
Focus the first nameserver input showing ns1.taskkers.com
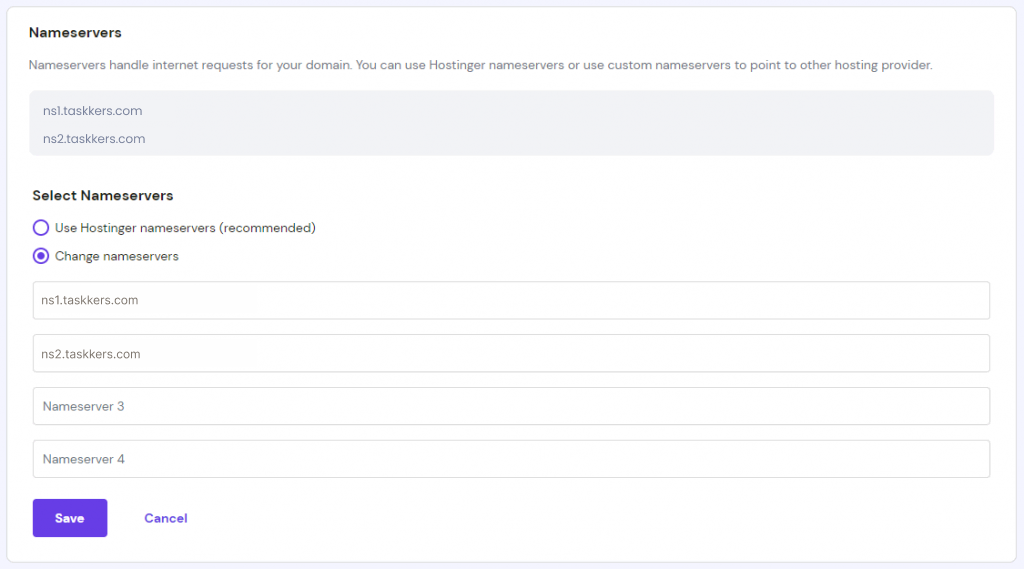tap(511, 300)
